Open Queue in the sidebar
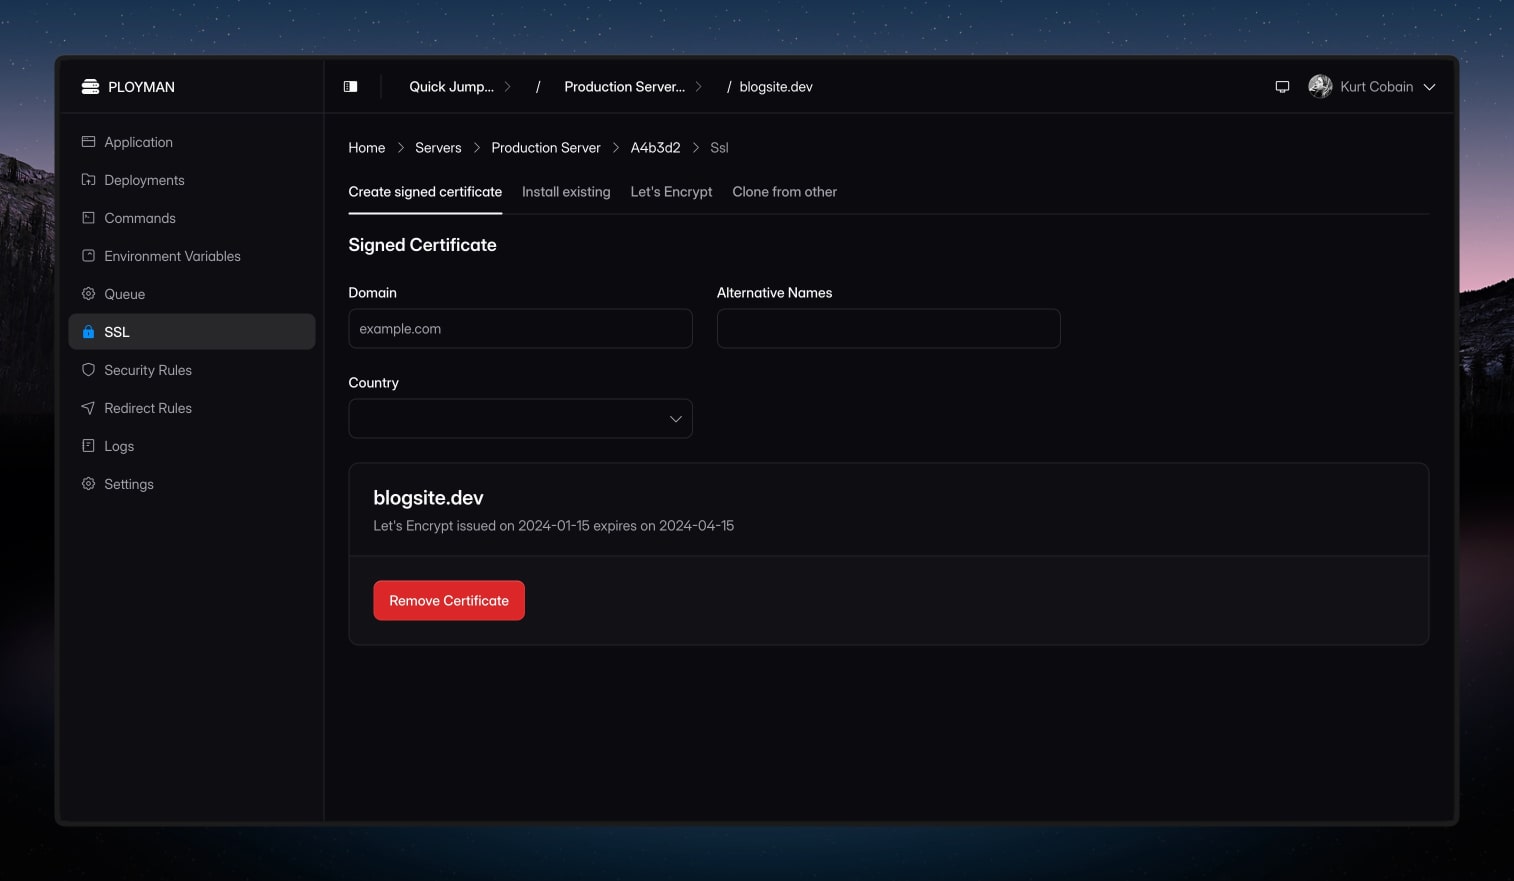1514x881 pixels. [192, 294]
